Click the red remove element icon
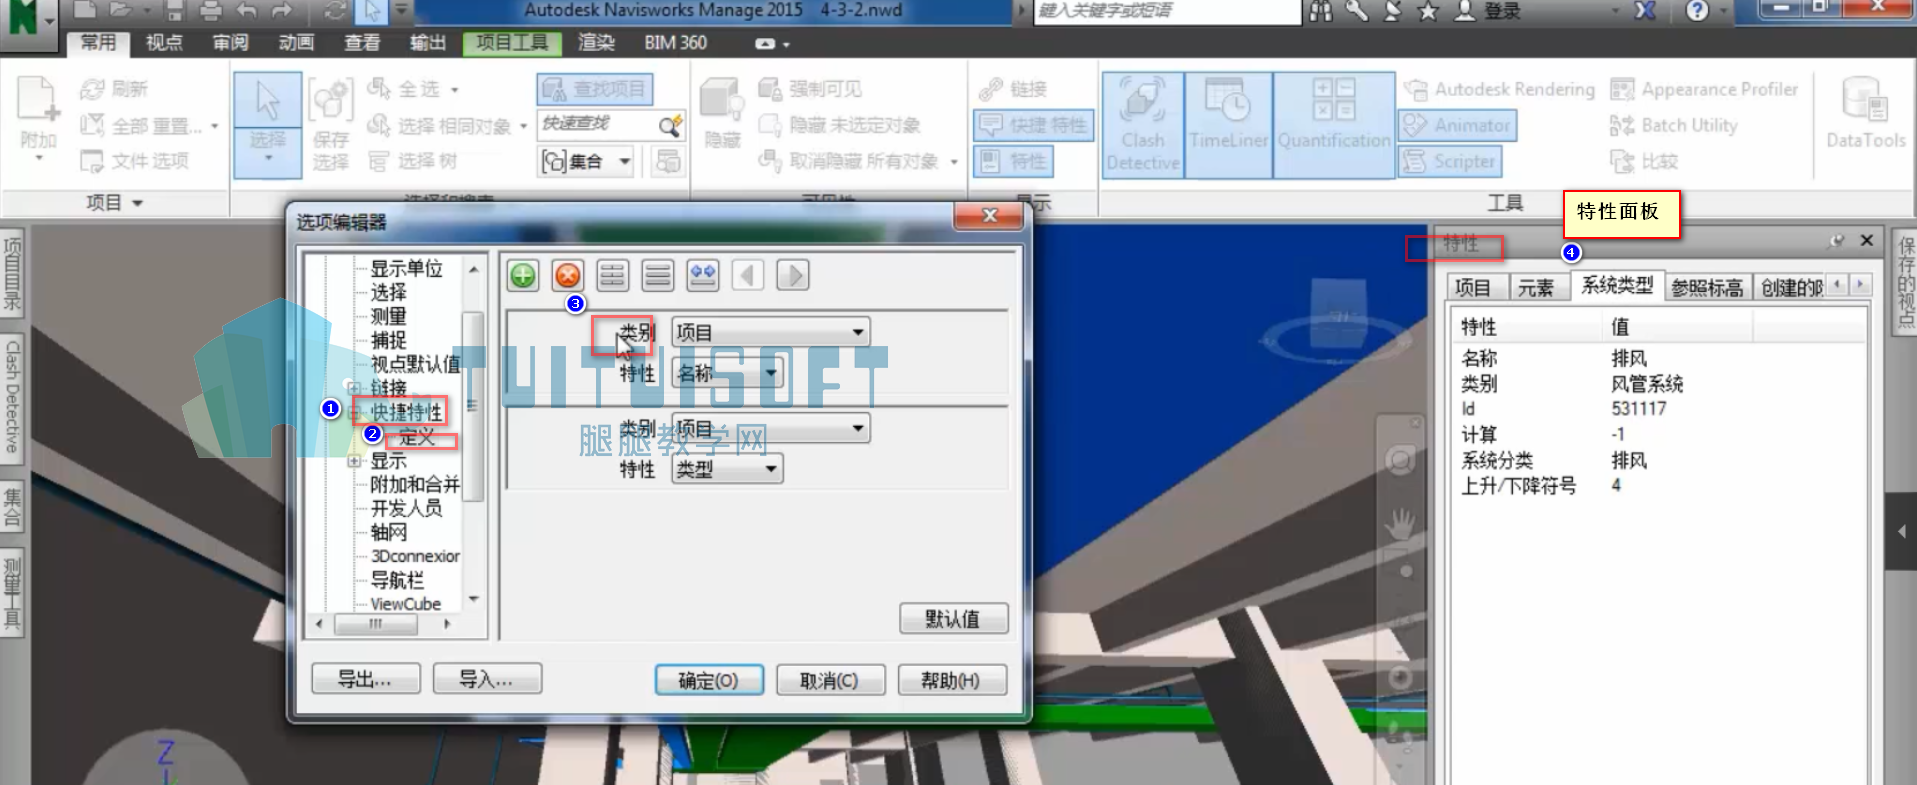 click(x=568, y=275)
